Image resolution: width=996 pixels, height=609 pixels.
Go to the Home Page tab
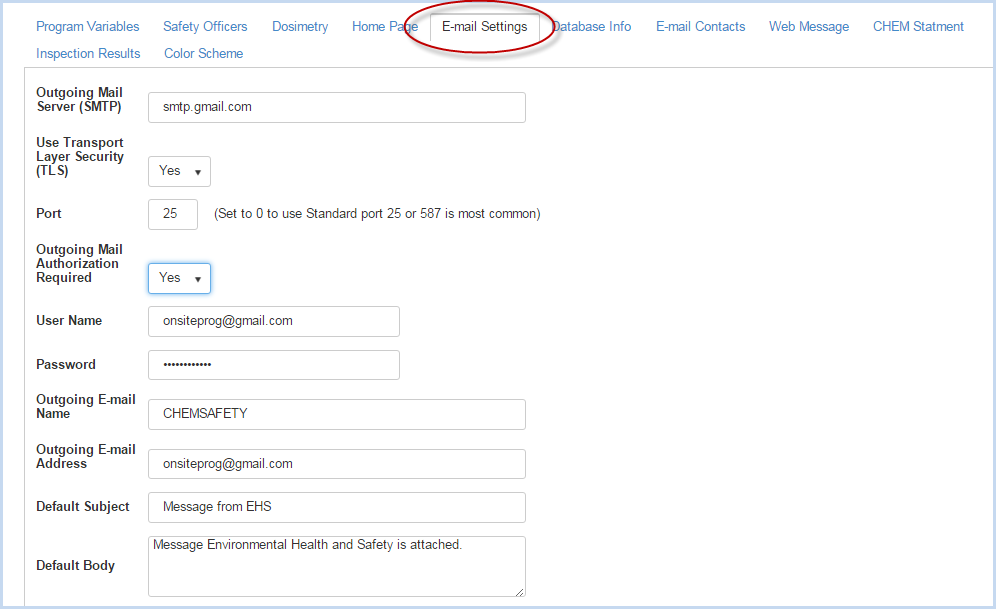[385, 27]
